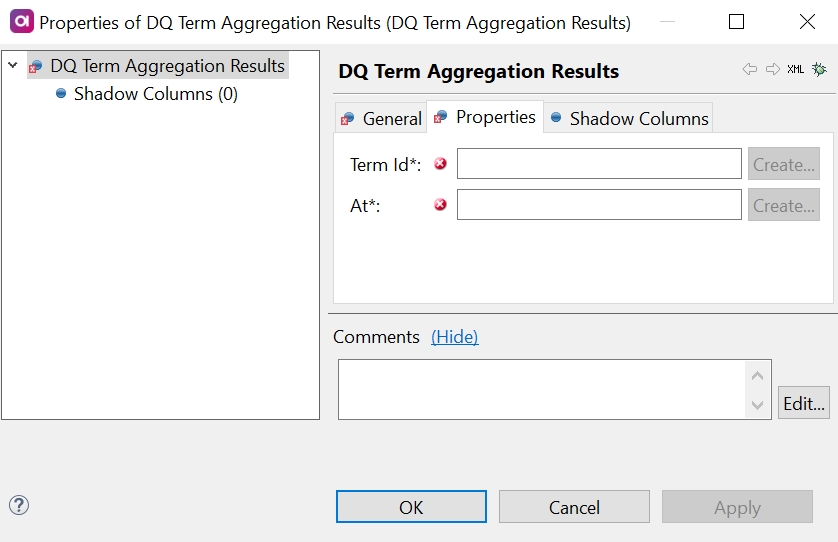Confirm with the OK button
The image size is (838, 542).
point(411,507)
